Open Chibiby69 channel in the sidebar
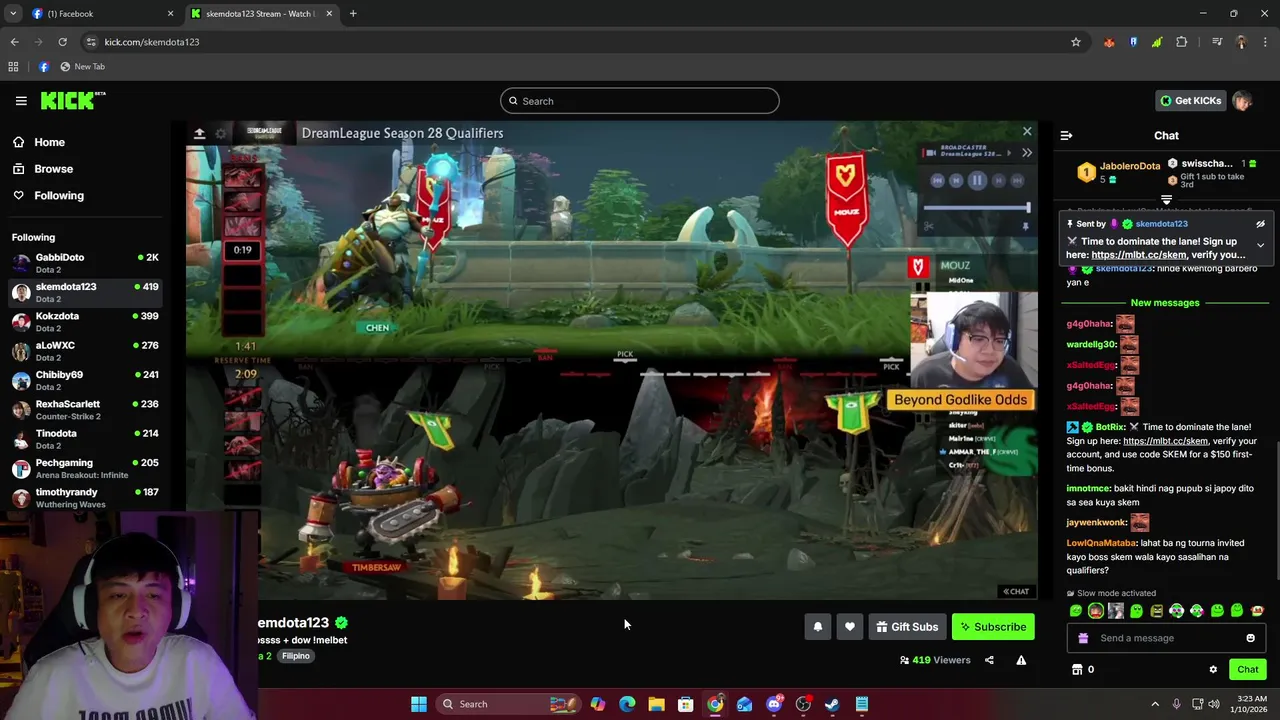The width and height of the screenshot is (1280, 720). click(x=85, y=381)
